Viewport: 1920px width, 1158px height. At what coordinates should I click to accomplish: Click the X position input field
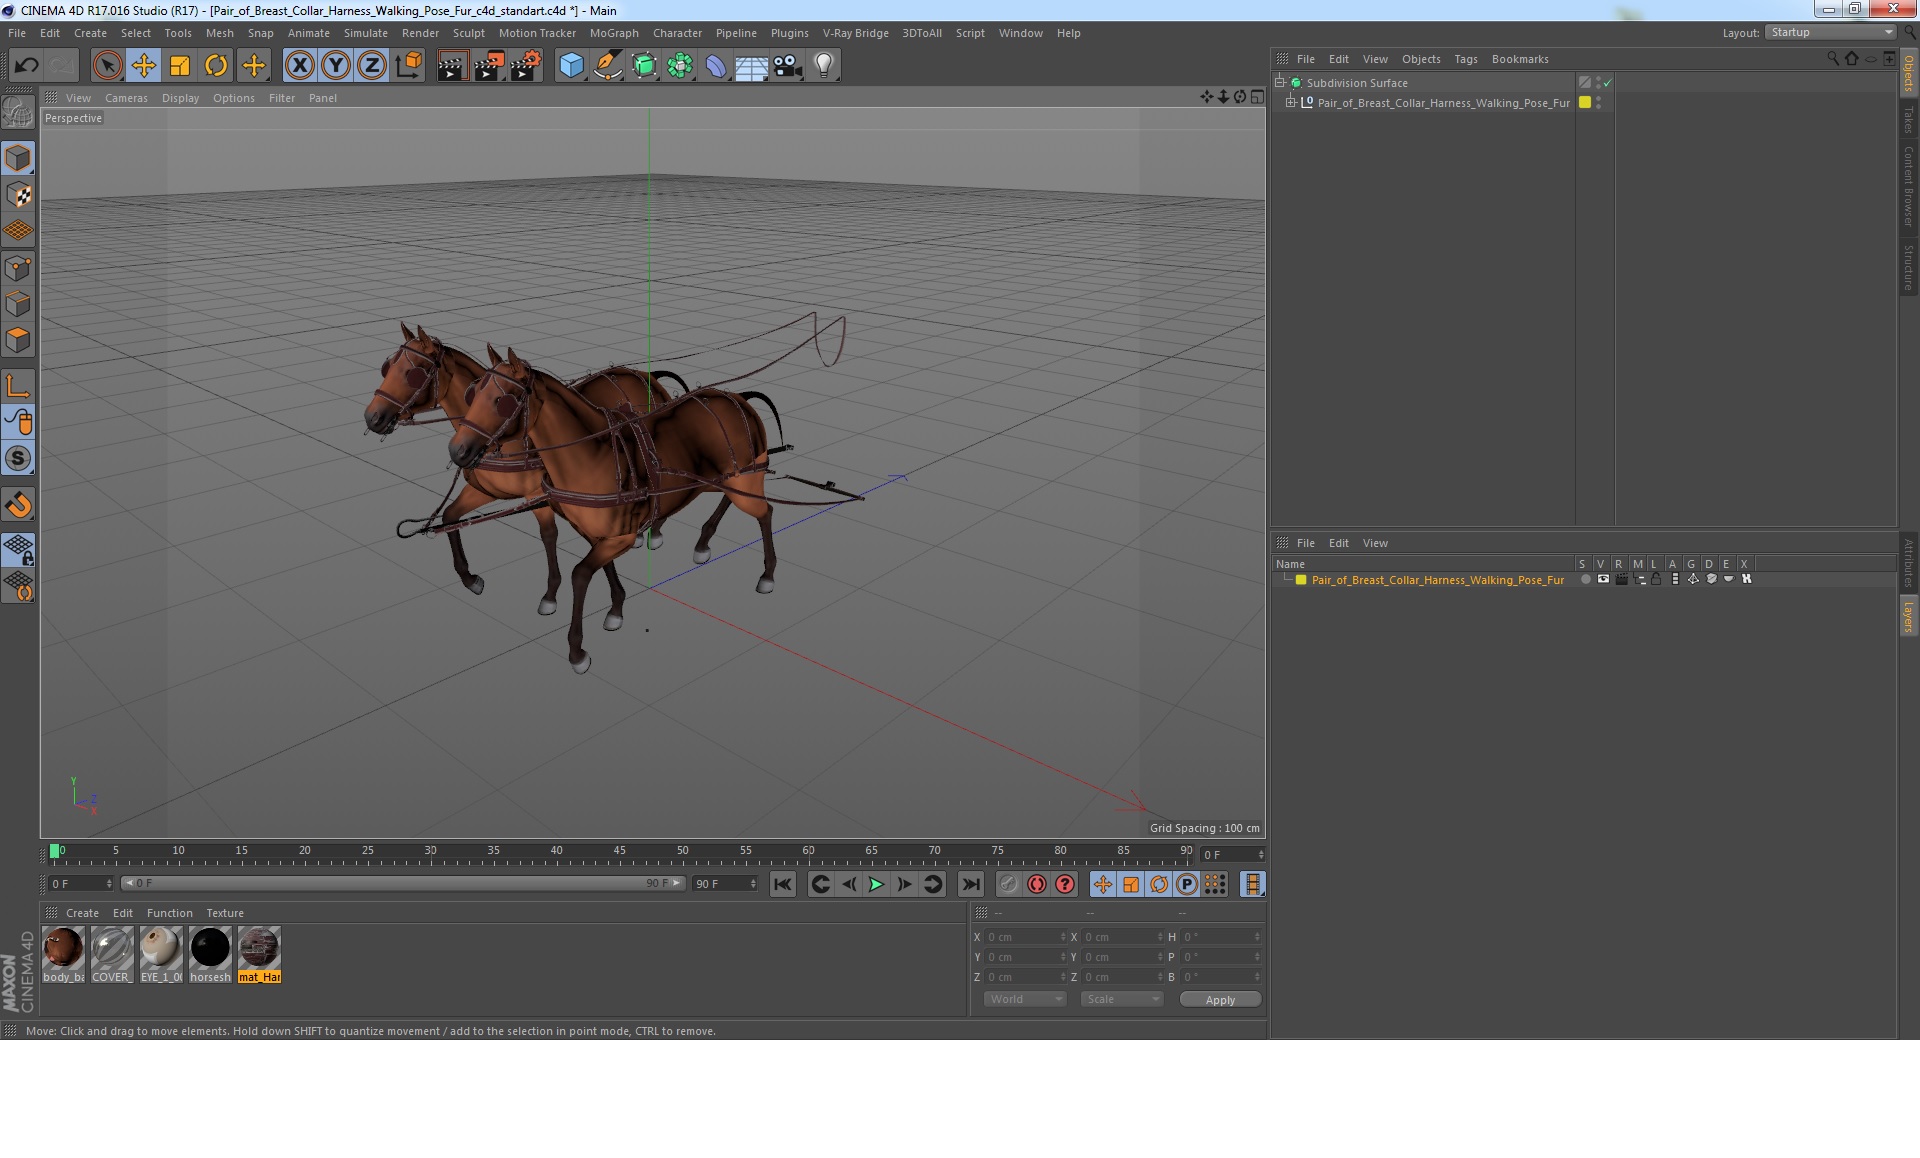tap(1025, 937)
